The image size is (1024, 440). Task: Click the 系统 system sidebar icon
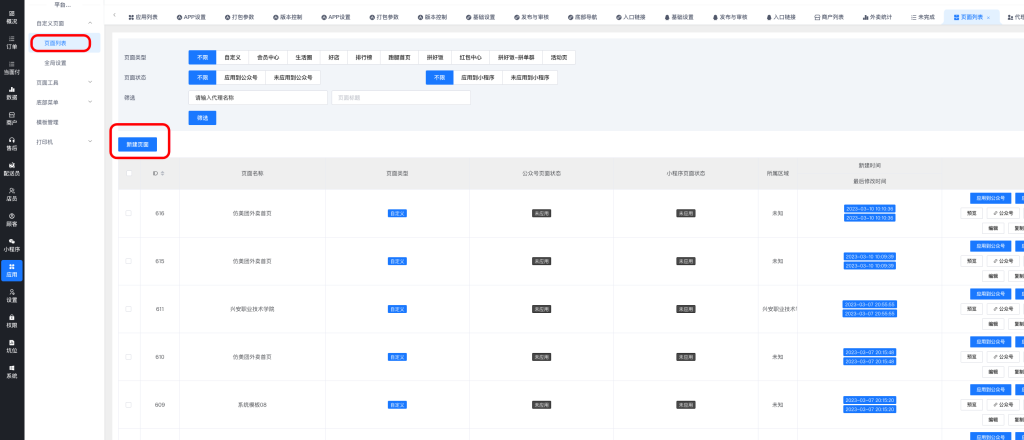click(x=12, y=371)
